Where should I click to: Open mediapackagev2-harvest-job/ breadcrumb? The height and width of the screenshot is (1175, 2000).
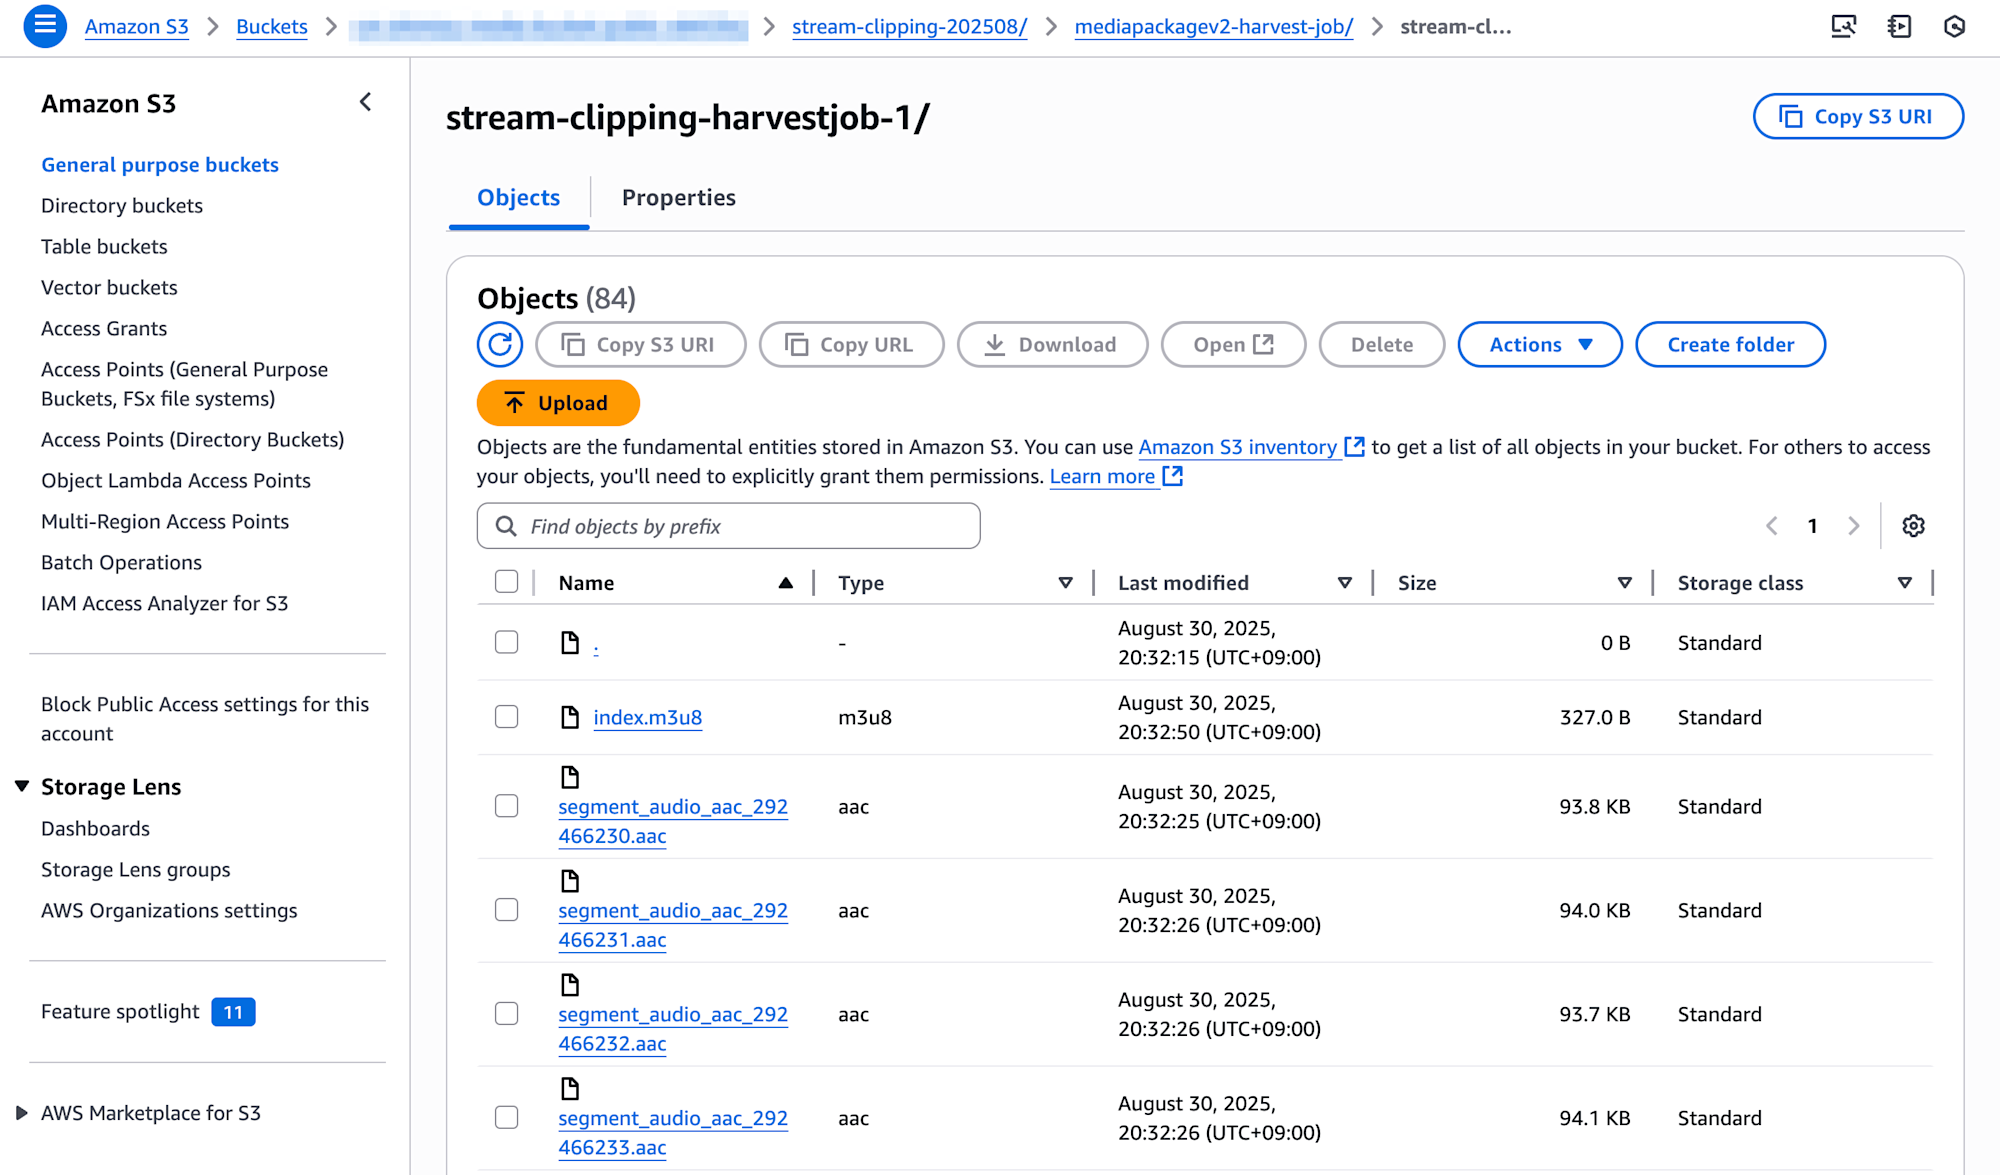click(x=1214, y=27)
